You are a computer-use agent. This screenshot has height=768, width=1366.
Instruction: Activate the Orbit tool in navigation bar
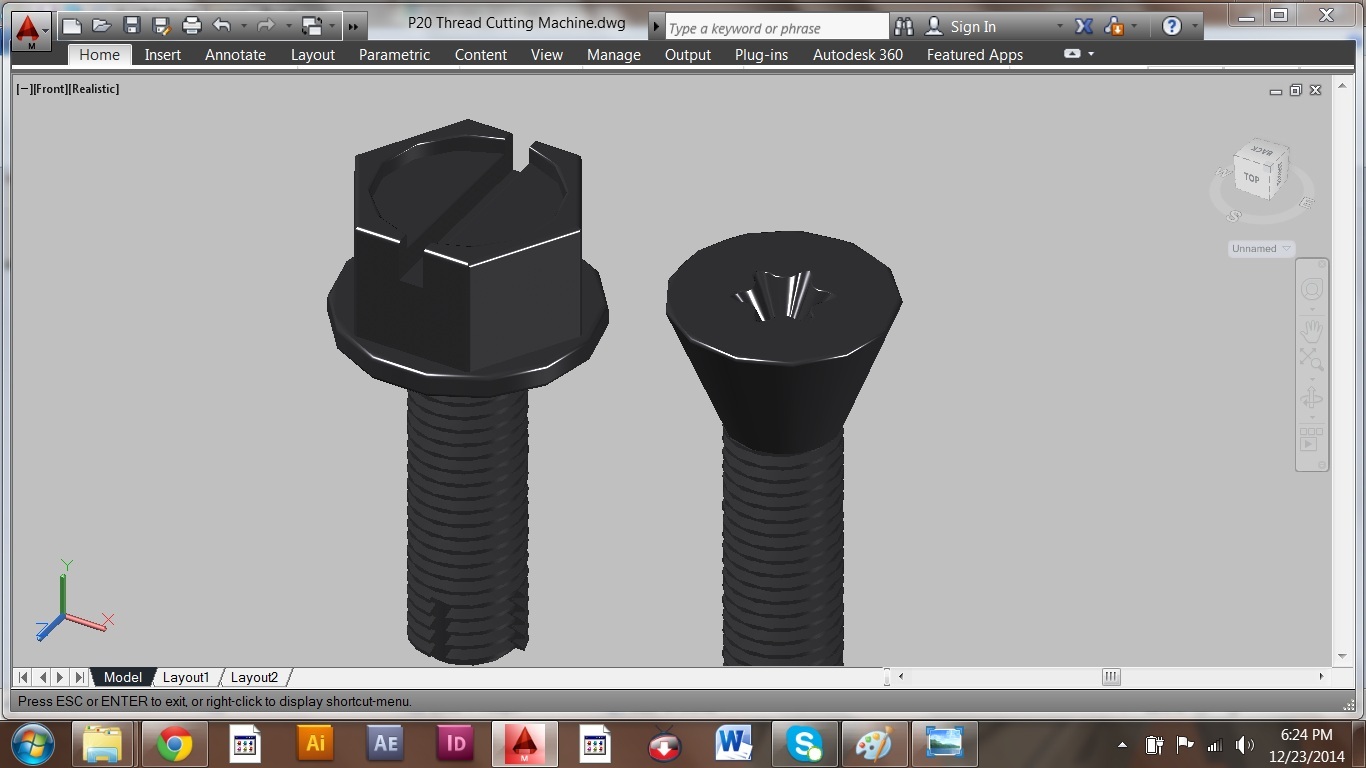(1311, 399)
